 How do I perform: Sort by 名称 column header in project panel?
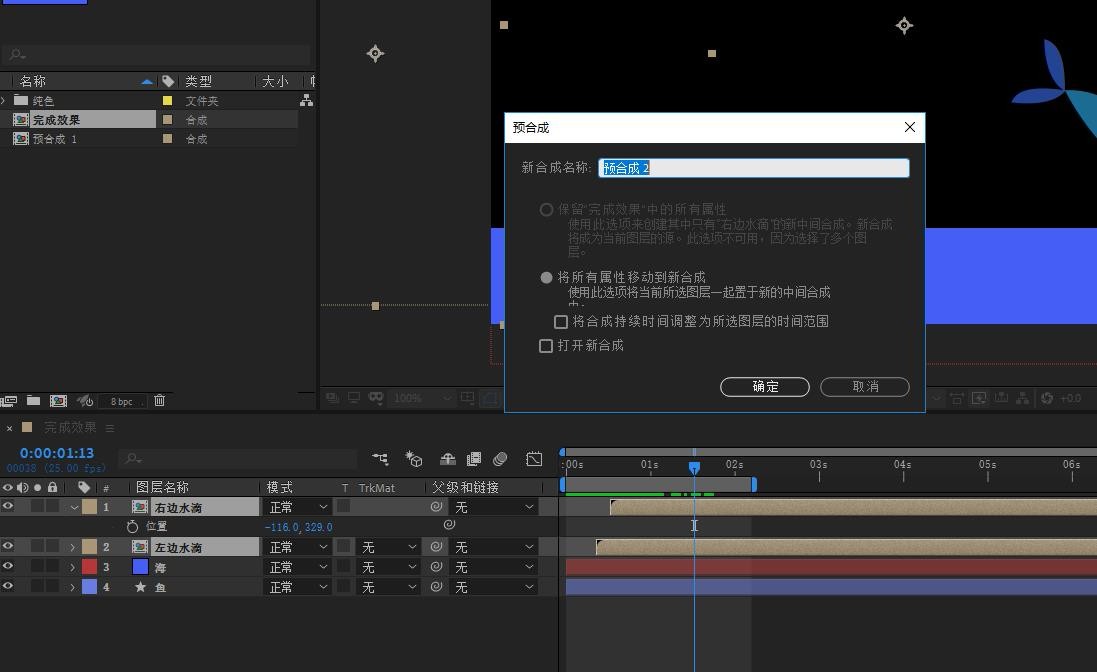[33, 81]
